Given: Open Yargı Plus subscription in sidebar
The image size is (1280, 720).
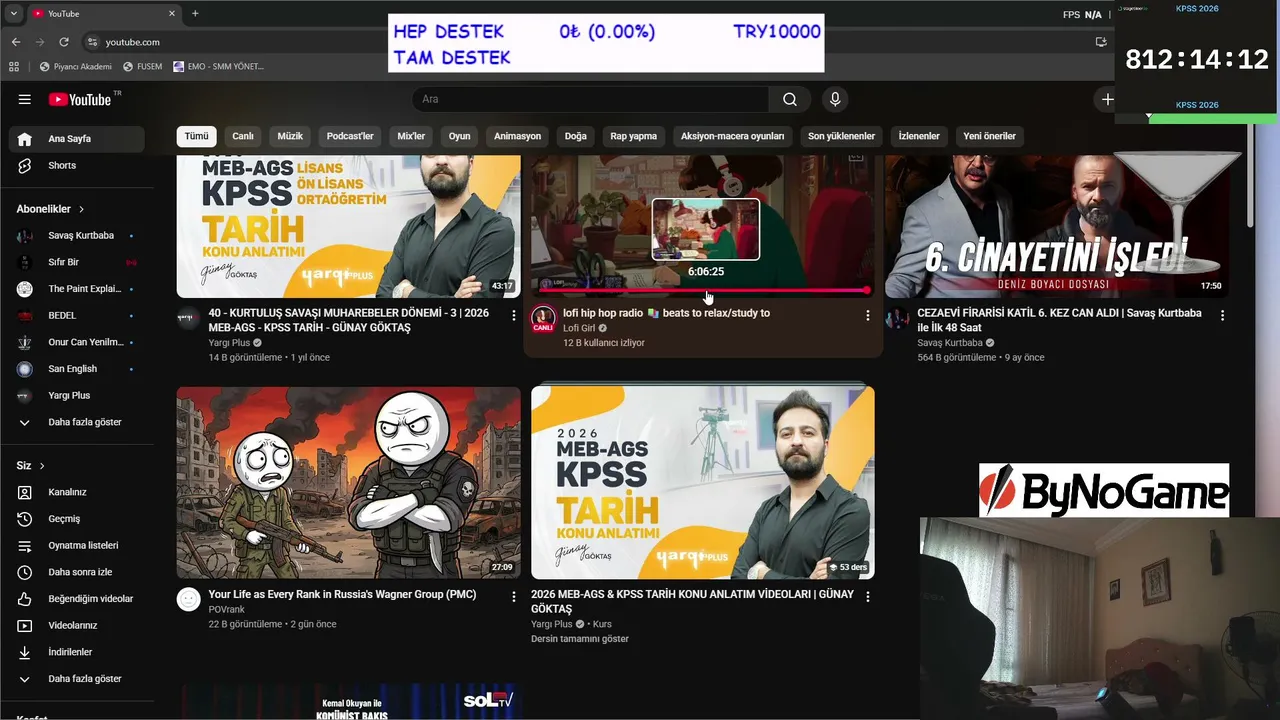Looking at the screenshot, I should pyautogui.click(x=76, y=396).
